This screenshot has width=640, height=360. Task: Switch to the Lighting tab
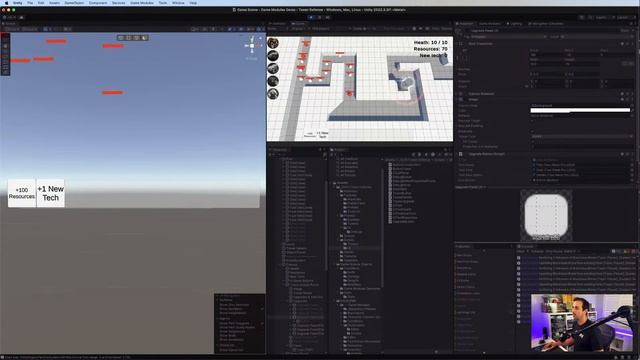click(514, 24)
